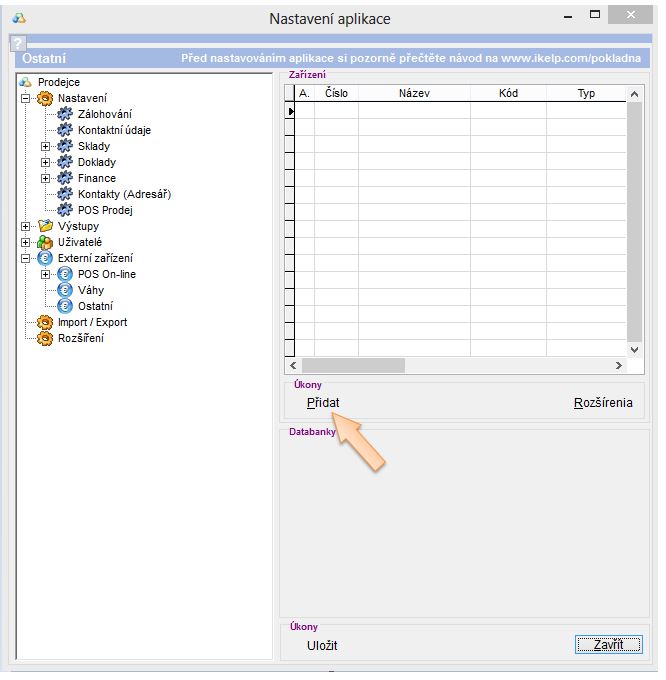The height and width of the screenshot is (680, 666).
Task: Select Ostatní tree item label
Action: 95,306
